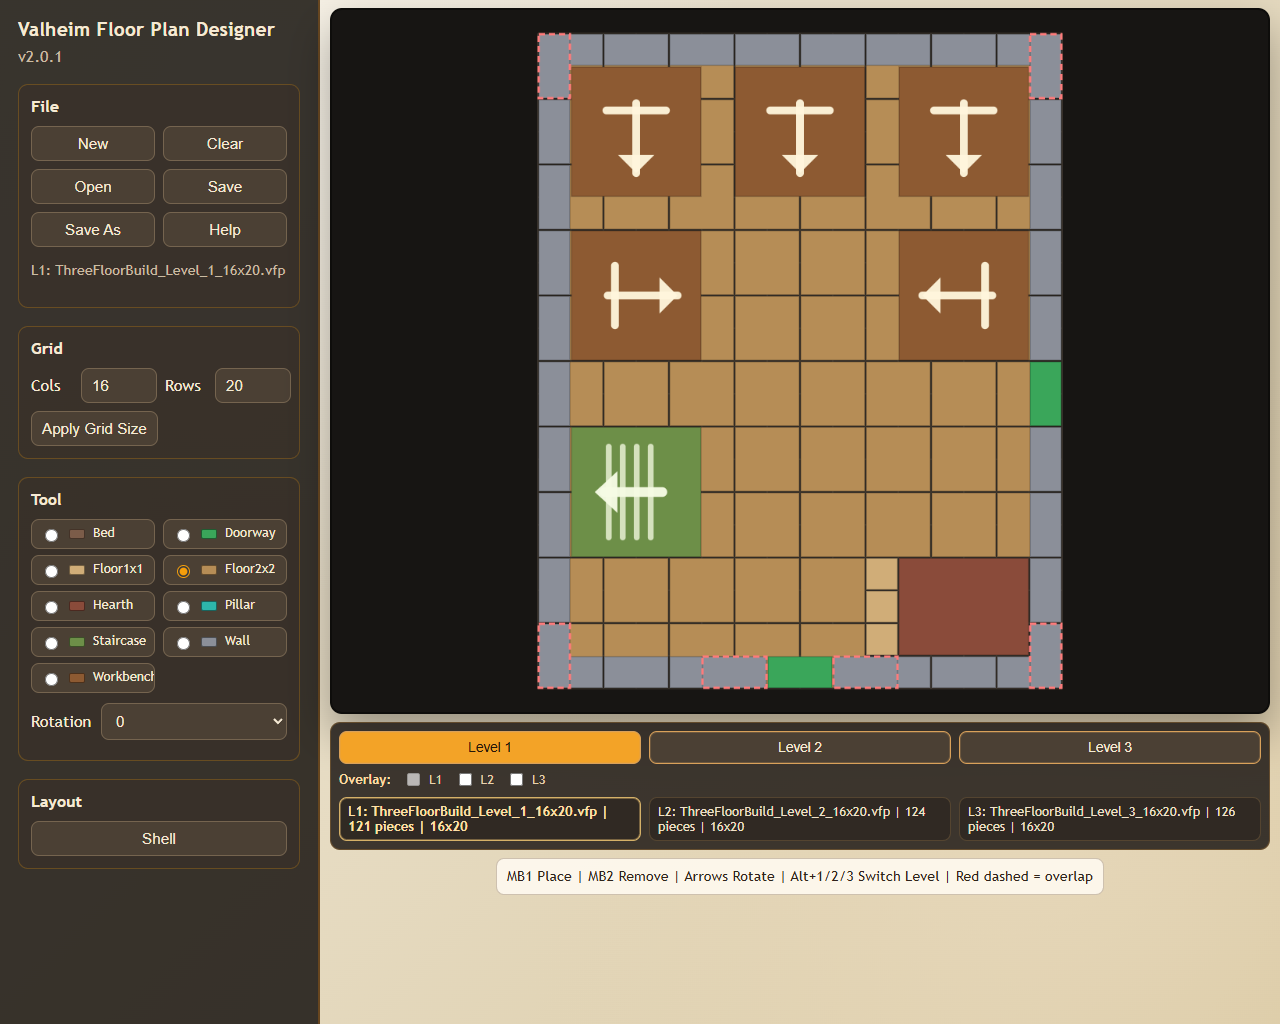The width and height of the screenshot is (1280, 1024).
Task: Click the bottom-left overlapping corner wall piece
Action: 555,656
